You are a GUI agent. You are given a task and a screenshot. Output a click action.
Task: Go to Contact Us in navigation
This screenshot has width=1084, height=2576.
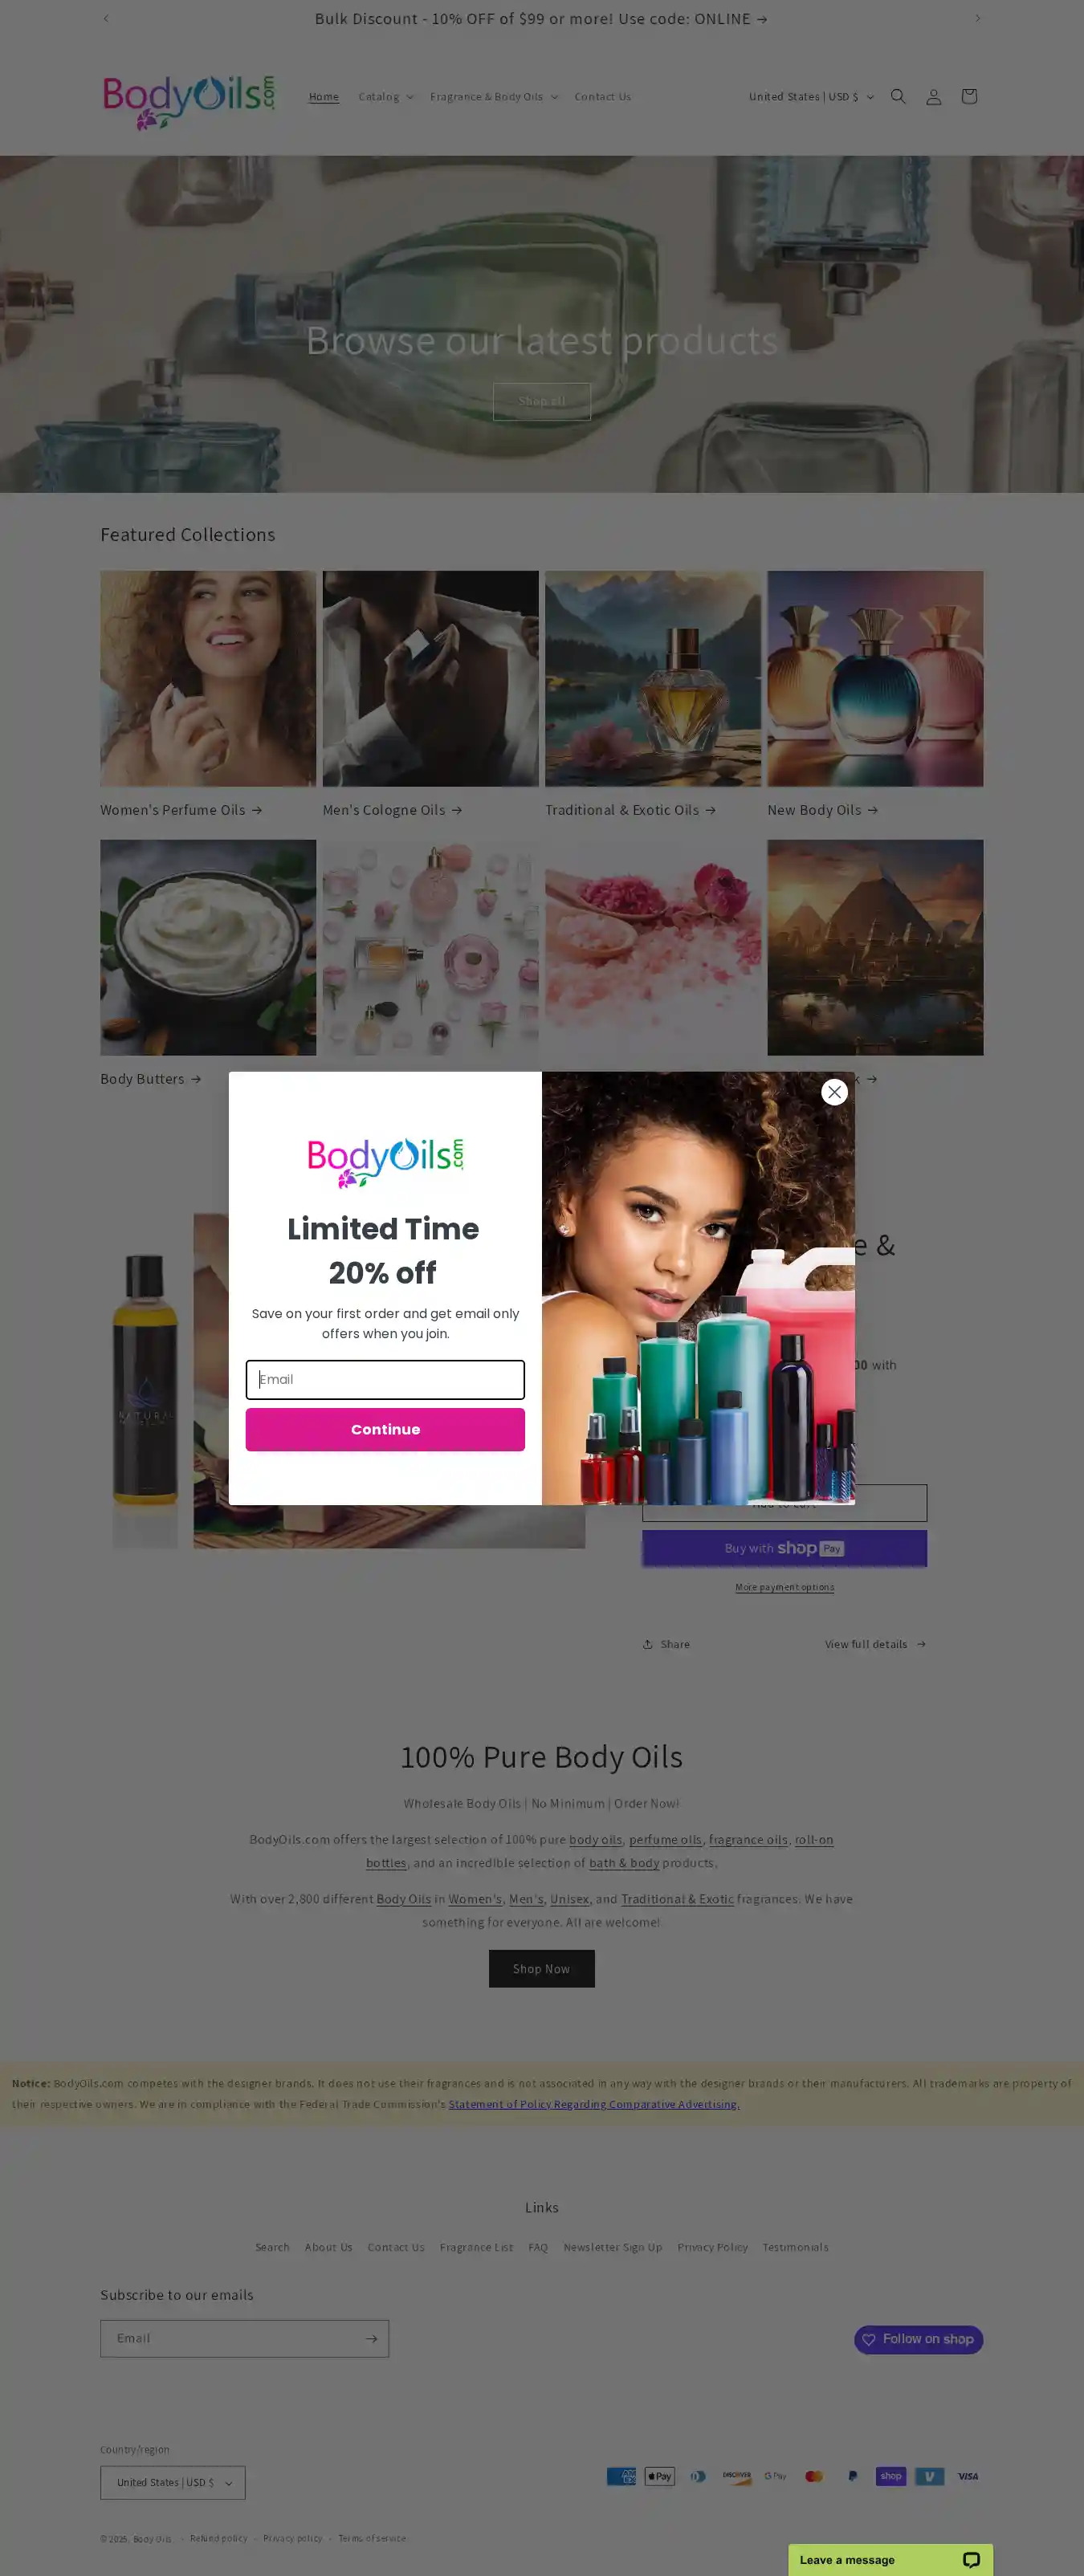602,97
